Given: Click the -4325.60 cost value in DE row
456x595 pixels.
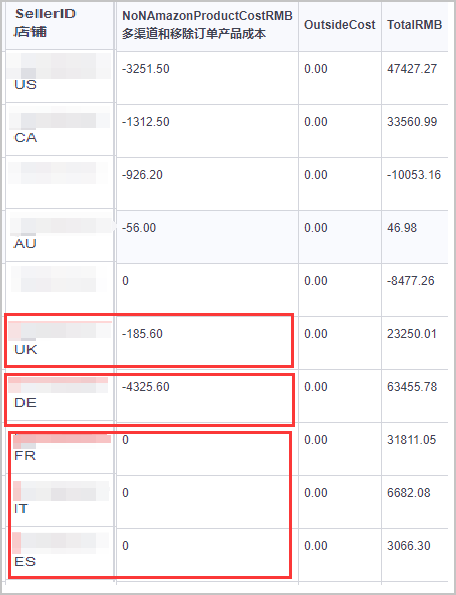Looking at the screenshot, I should (x=146, y=387).
